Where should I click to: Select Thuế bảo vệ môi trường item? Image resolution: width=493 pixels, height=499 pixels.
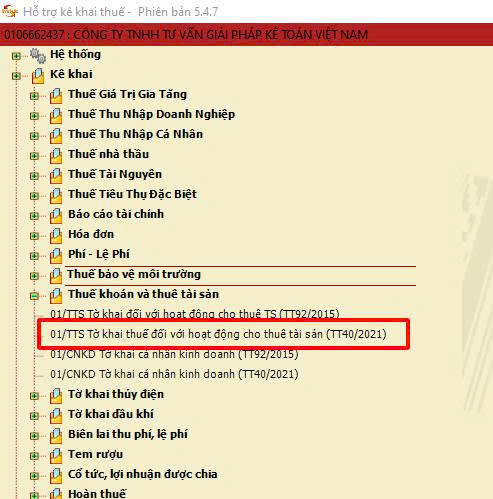click(134, 274)
